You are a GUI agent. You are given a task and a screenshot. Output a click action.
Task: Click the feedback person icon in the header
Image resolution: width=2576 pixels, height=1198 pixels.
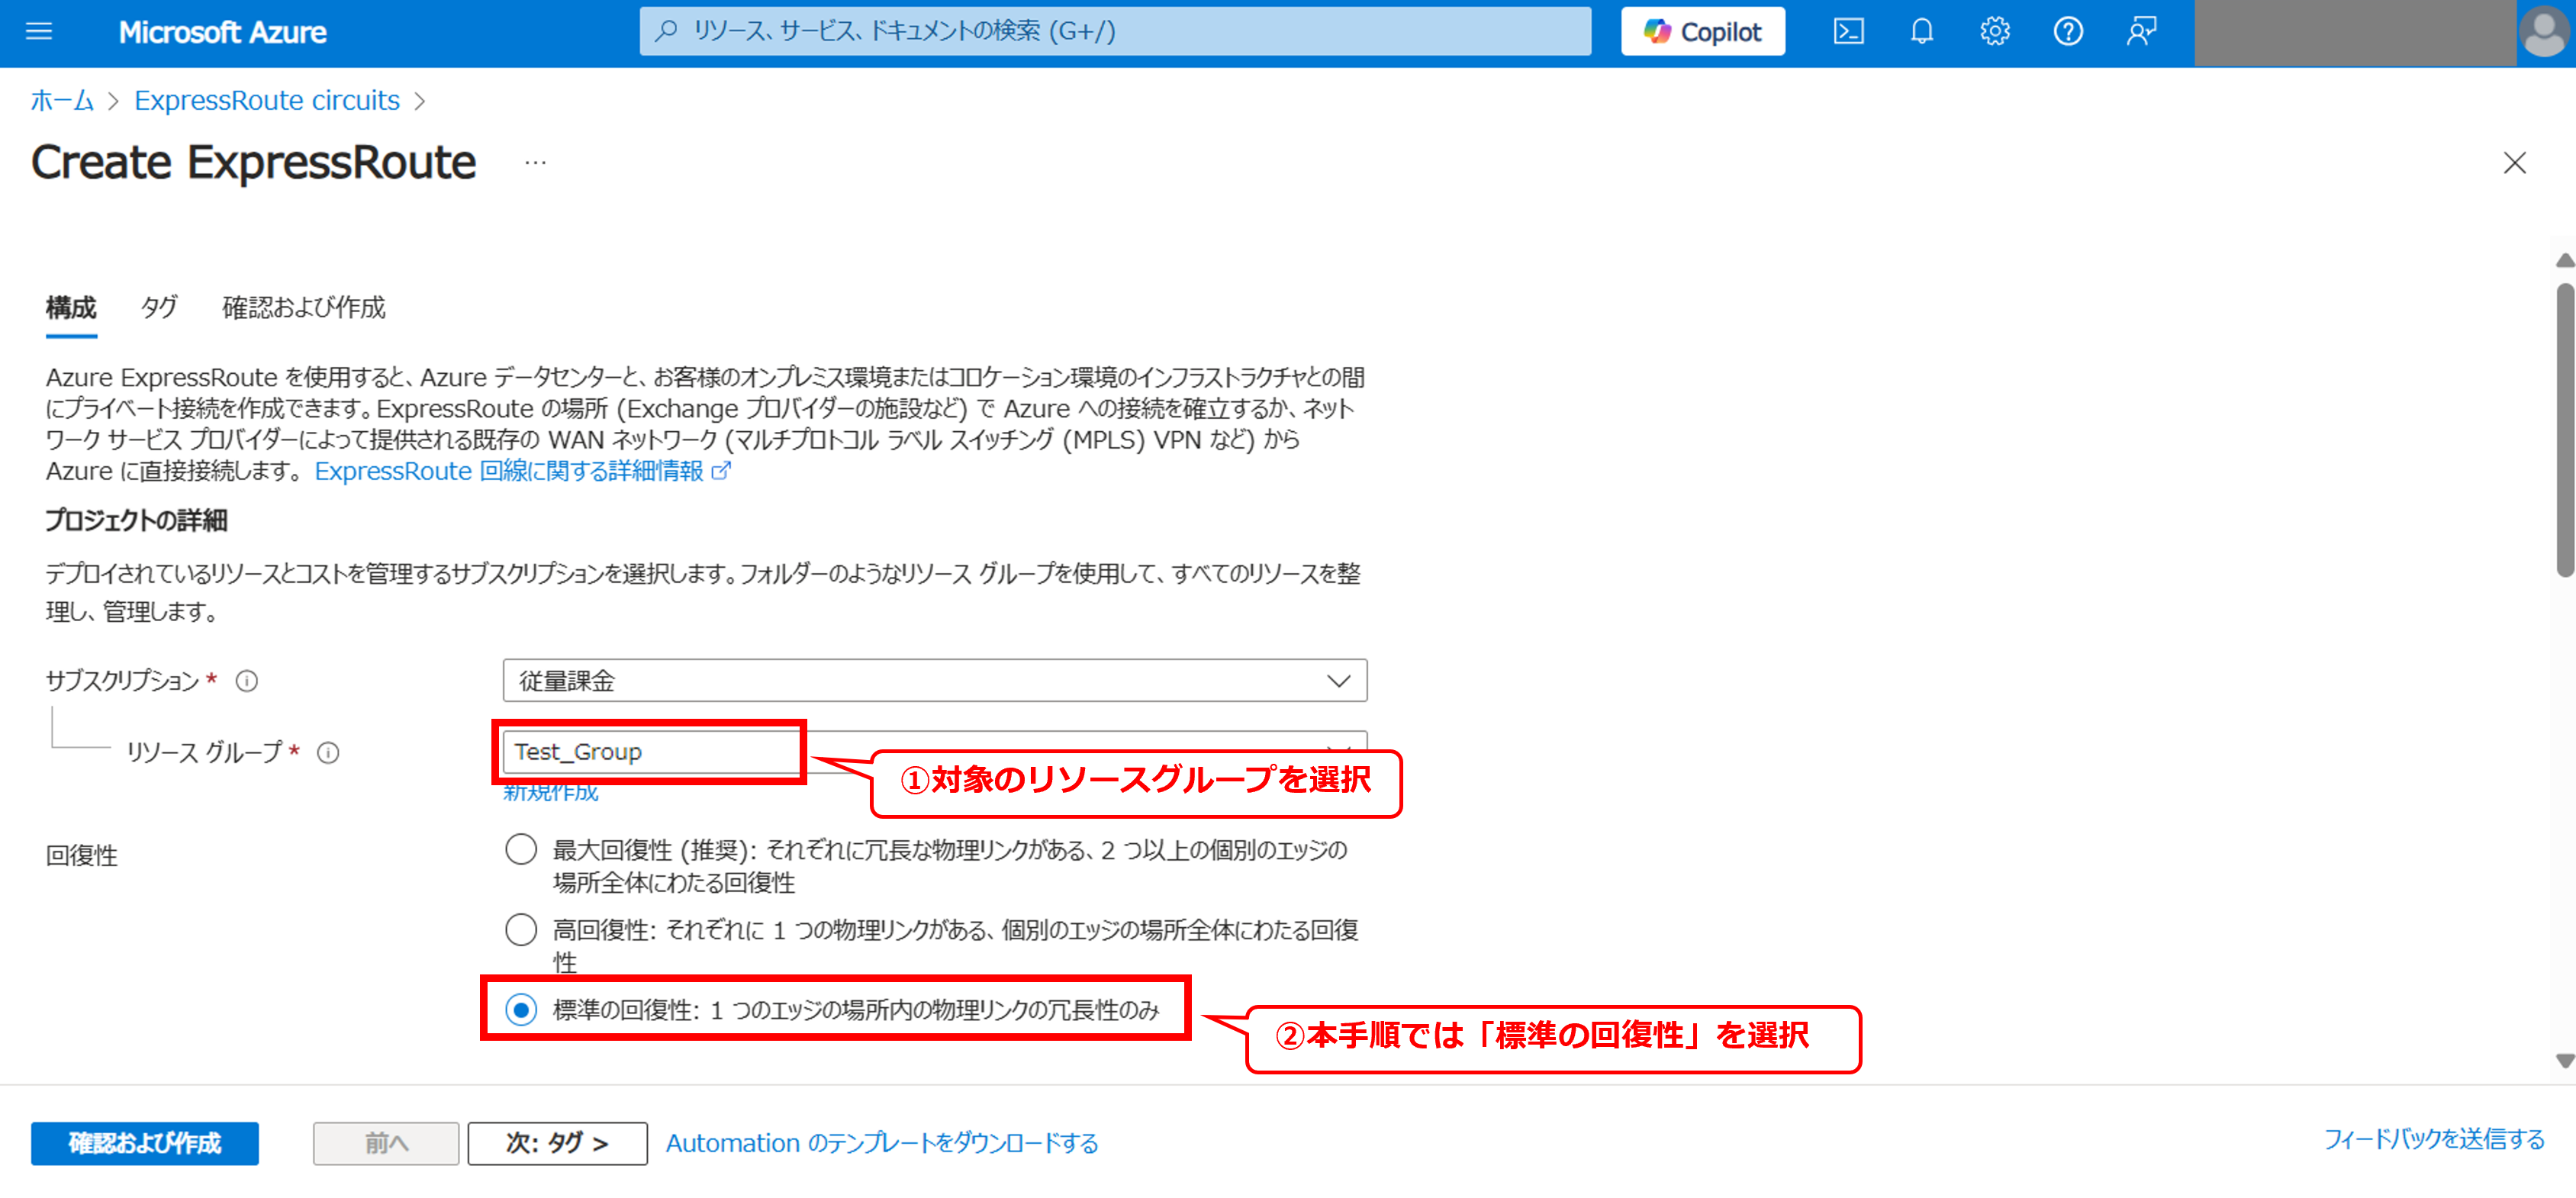[x=2141, y=32]
